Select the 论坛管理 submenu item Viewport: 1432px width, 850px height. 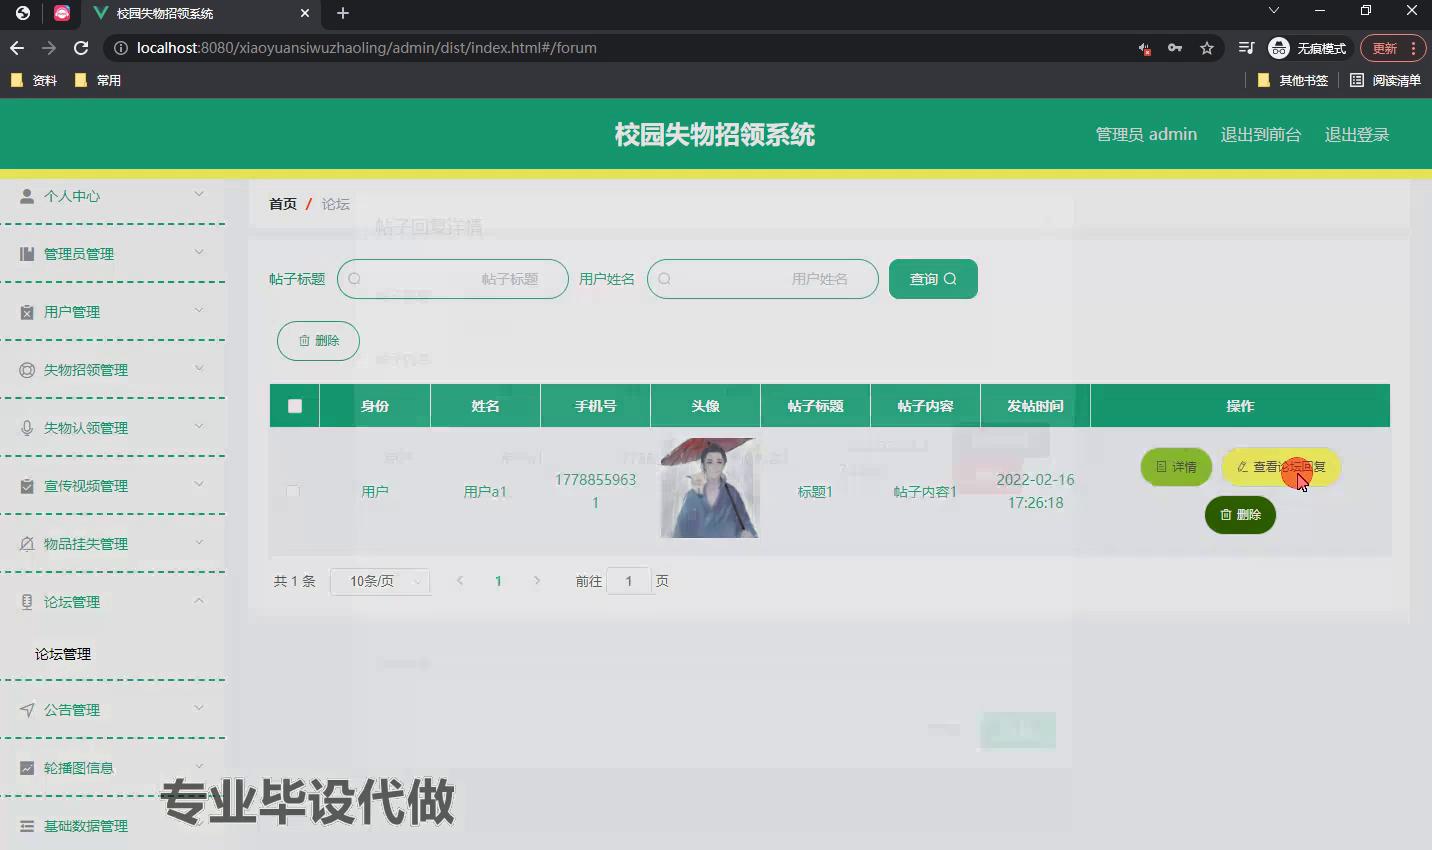point(63,654)
